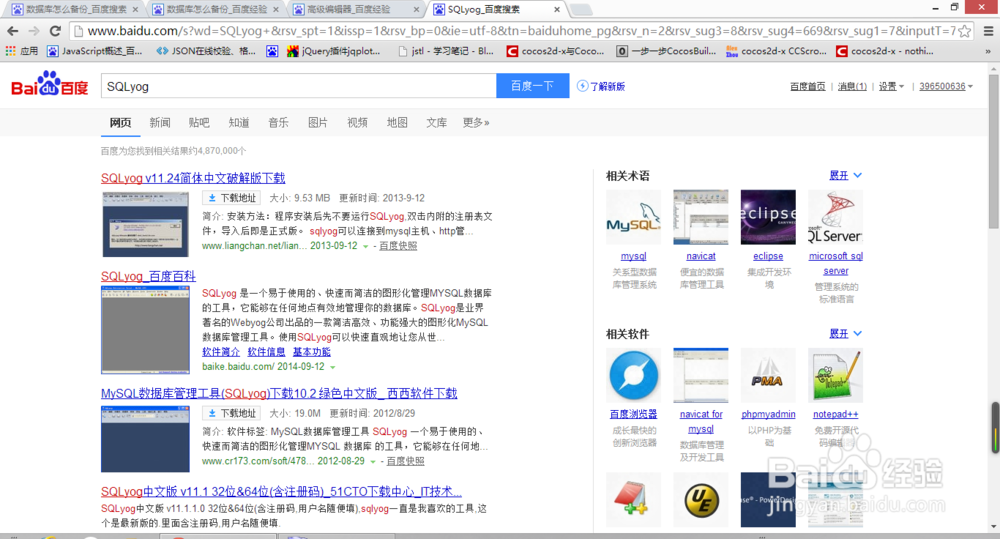Click the navicat for mysql image

coord(701,375)
